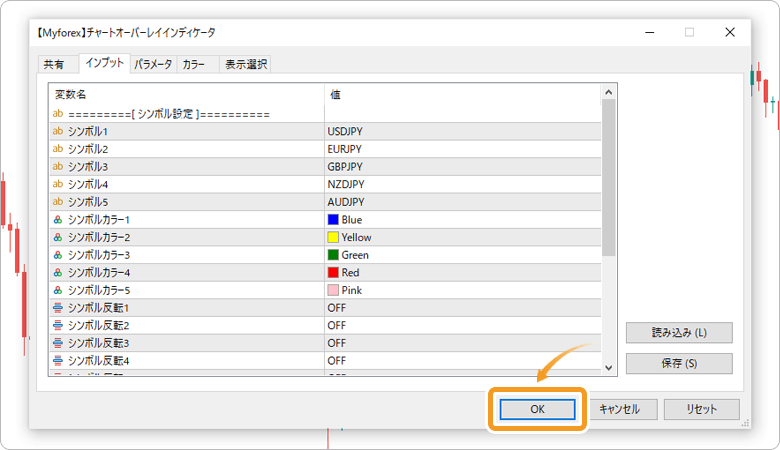The image size is (780, 450).
Task: Select the シンボル5 variable name
Action: click(x=88, y=202)
